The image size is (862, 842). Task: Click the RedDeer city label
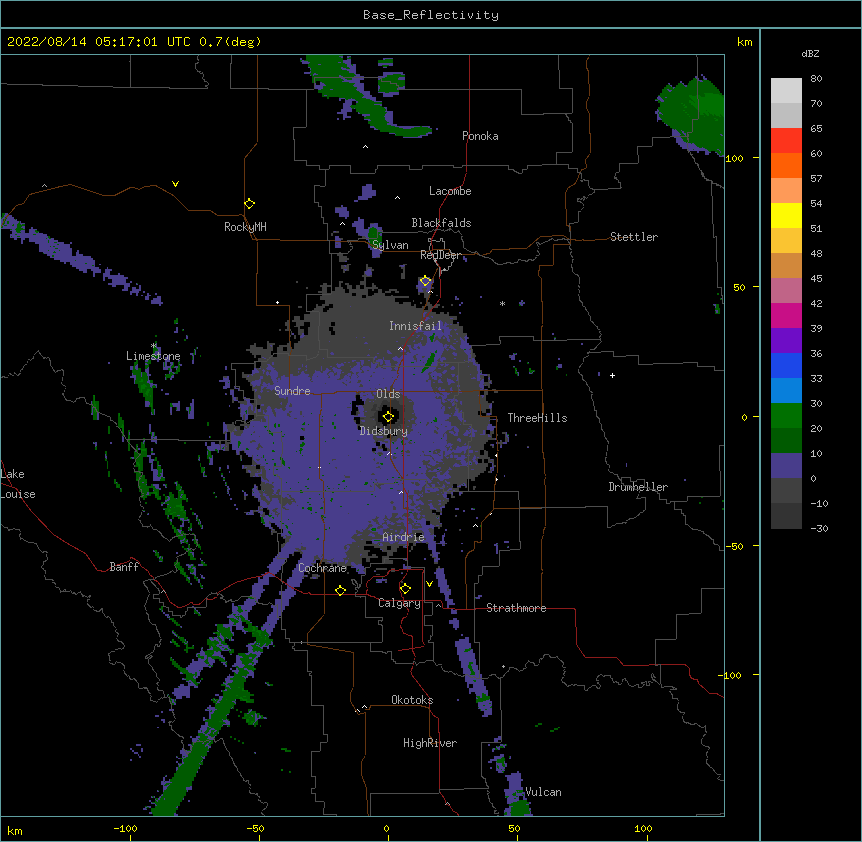click(x=440, y=255)
